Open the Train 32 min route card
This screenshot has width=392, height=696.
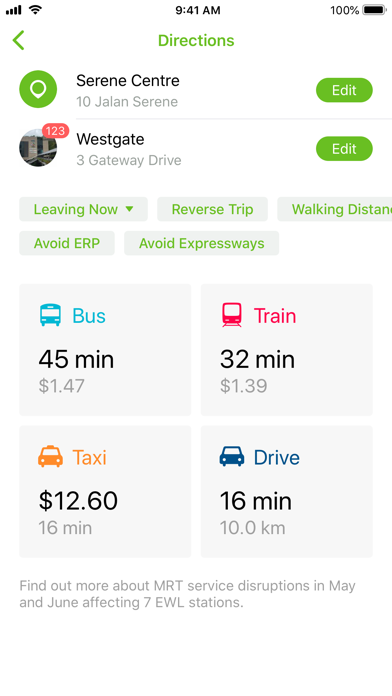pyautogui.click(x=287, y=350)
